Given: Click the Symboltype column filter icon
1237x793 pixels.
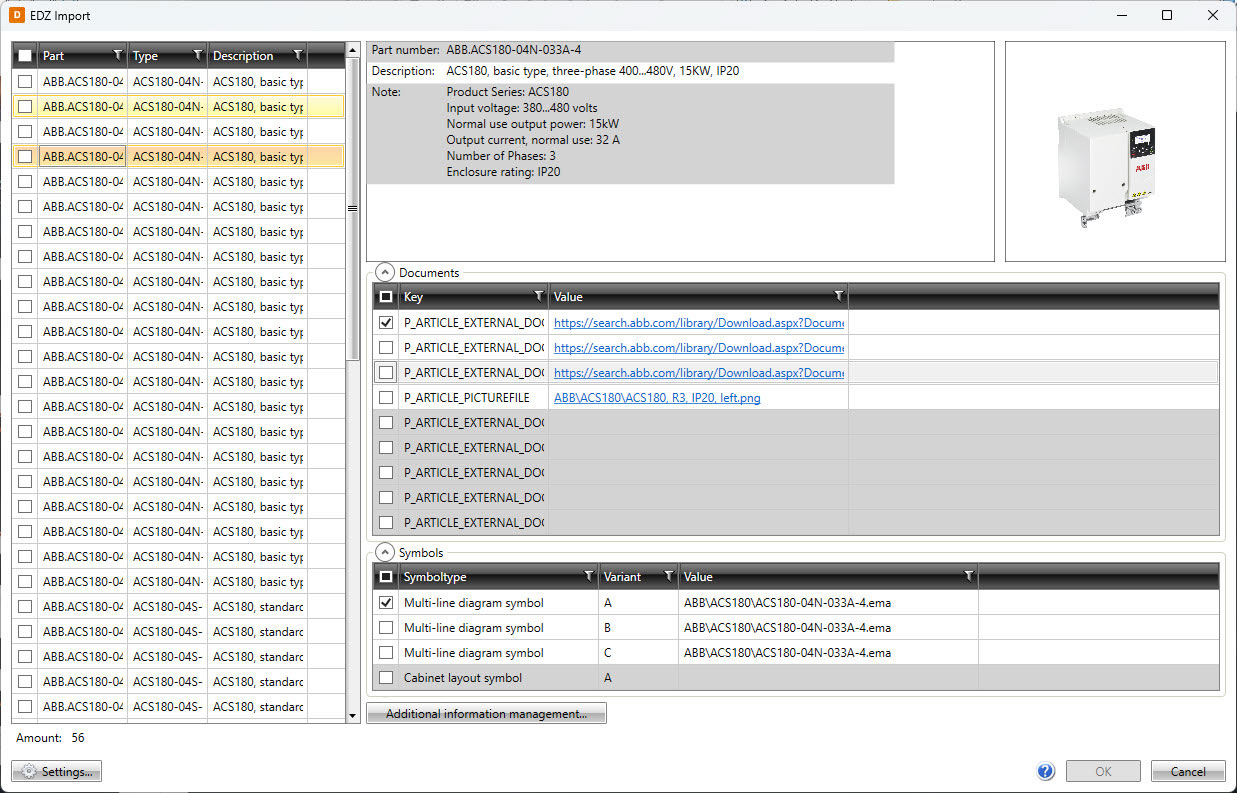Looking at the screenshot, I should [588, 576].
